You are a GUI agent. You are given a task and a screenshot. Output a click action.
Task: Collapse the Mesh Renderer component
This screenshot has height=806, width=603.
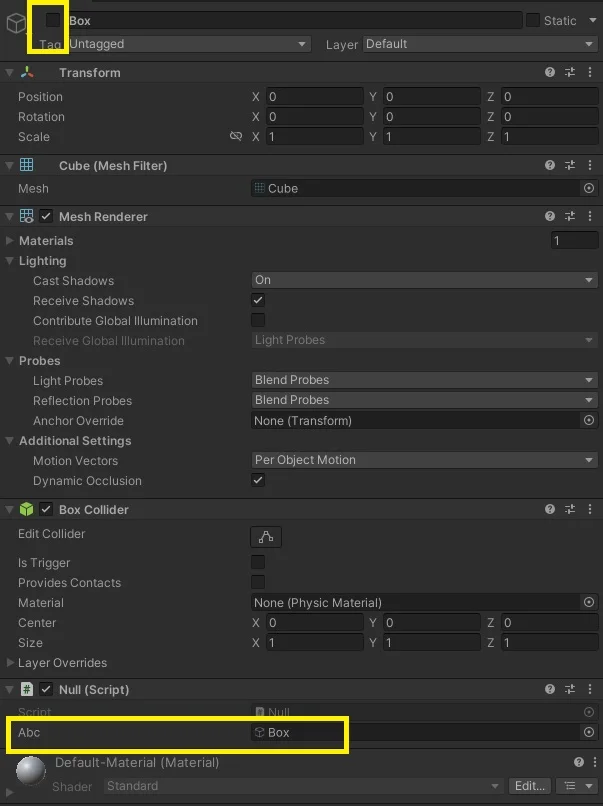tap(9, 216)
